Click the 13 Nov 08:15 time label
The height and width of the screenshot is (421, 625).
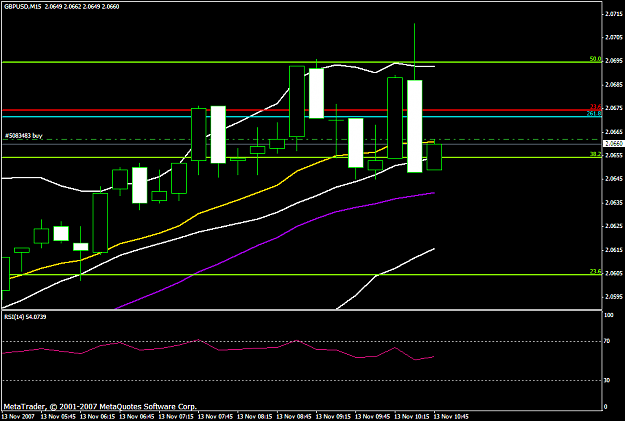(253, 417)
